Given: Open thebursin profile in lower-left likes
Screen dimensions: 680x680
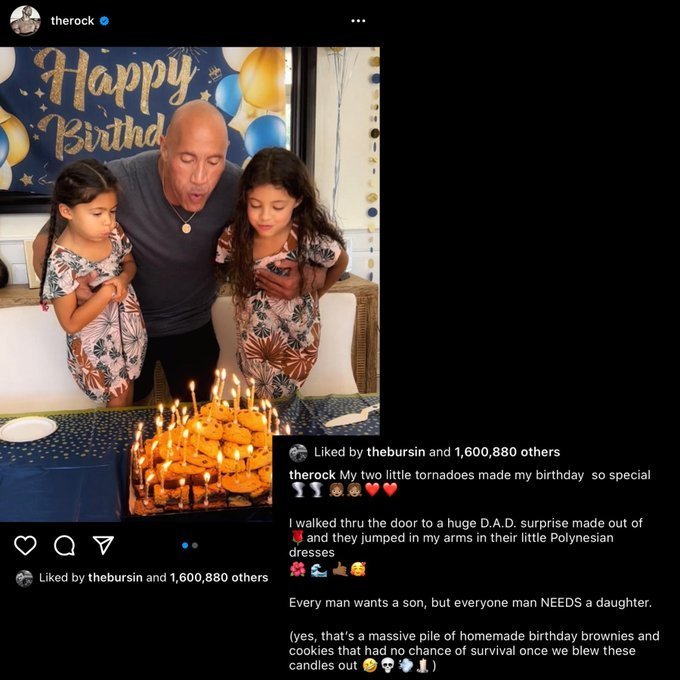Looking at the screenshot, I should [115, 578].
